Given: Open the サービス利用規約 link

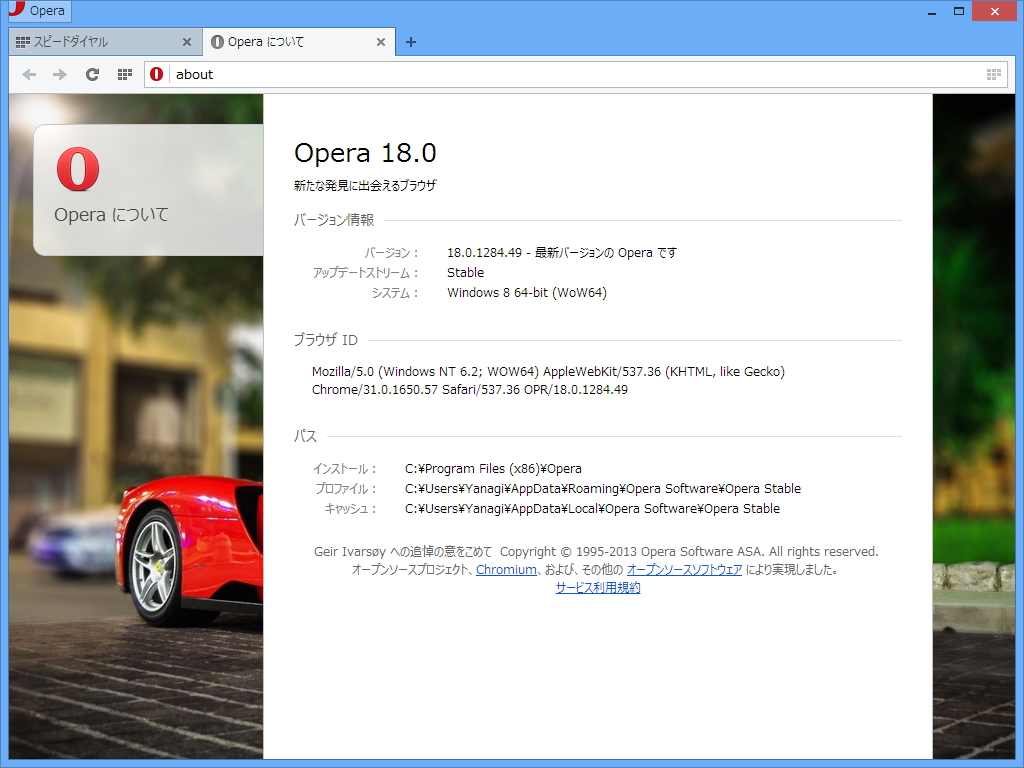Looking at the screenshot, I should (x=598, y=588).
